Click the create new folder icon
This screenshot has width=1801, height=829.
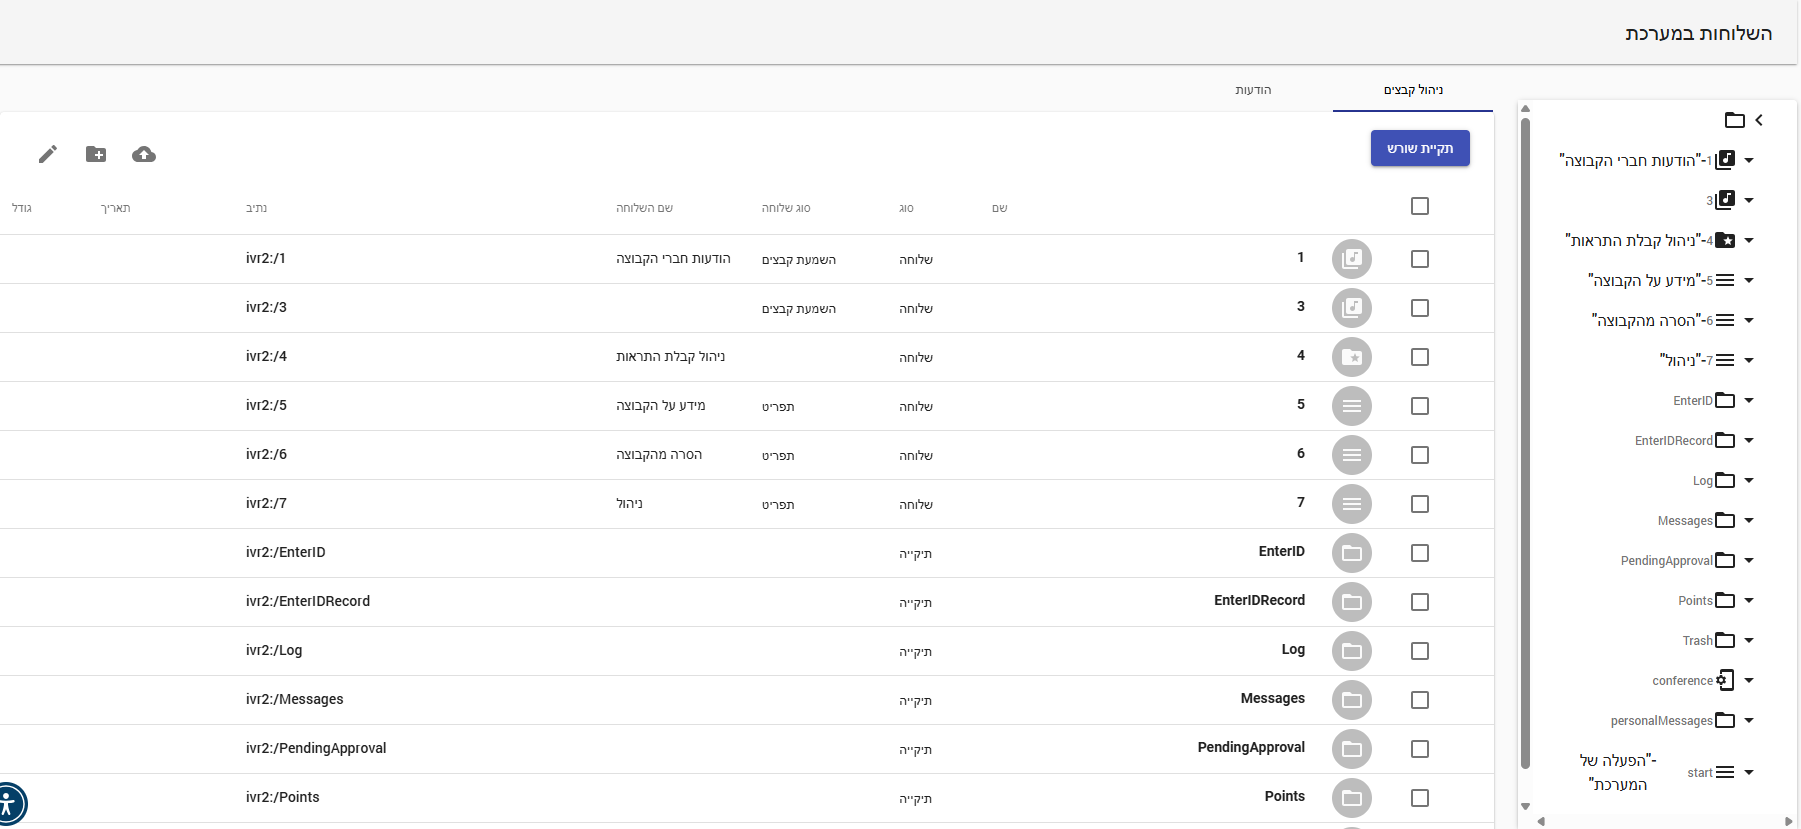(x=96, y=154)
